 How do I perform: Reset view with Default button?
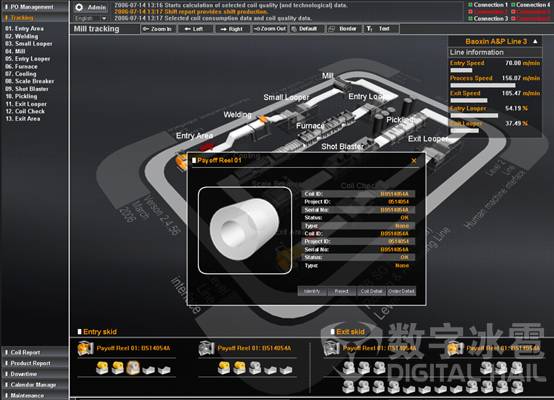[x=307, y=29]
